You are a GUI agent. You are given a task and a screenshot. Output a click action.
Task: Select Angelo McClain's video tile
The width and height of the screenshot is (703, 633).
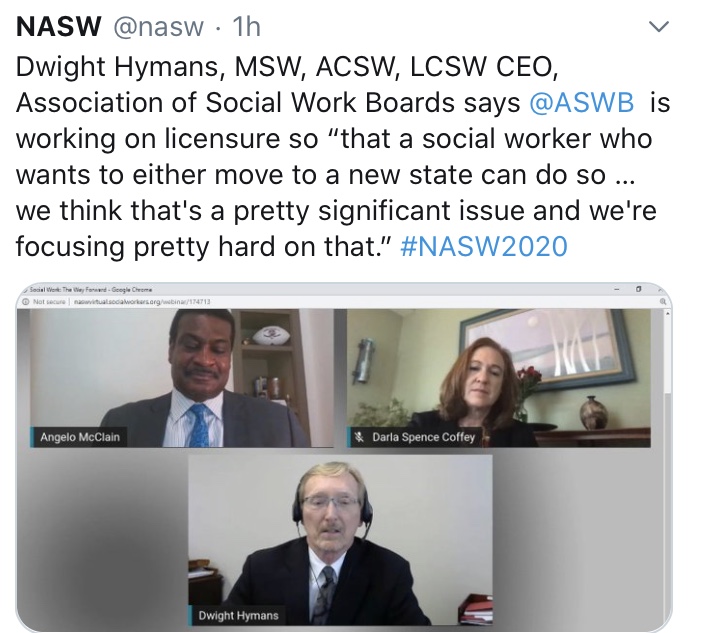182,378
